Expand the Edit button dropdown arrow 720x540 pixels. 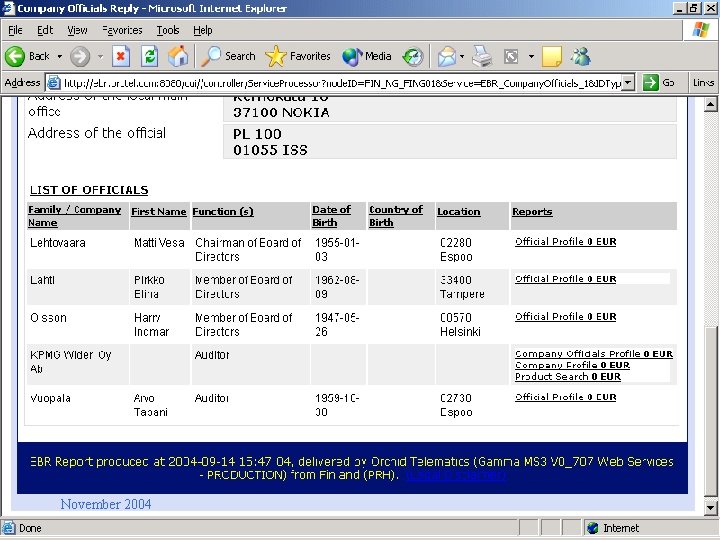[531, 56]
